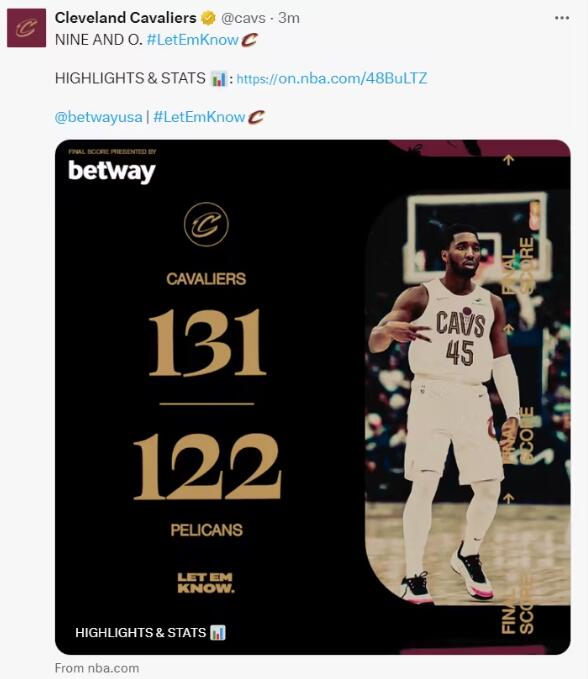Click the Cavs logo emoji after second #LetEmKnow

[256, 117]
